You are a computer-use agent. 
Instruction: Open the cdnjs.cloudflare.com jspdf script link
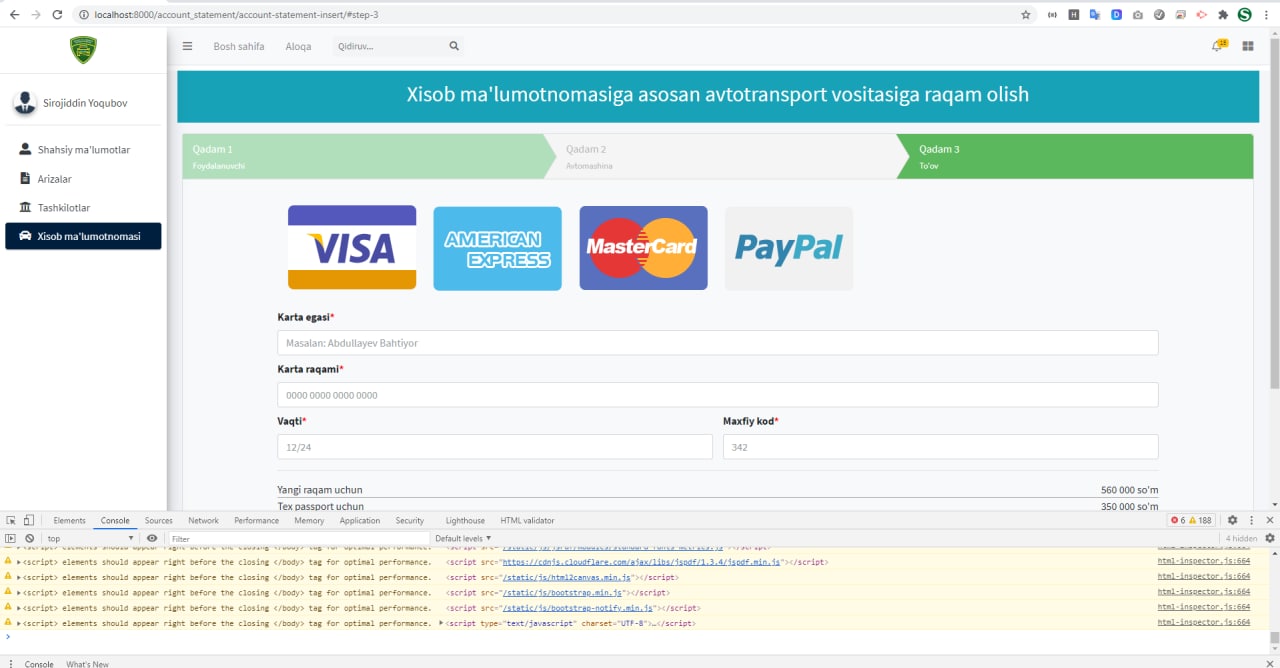[642, 562]
